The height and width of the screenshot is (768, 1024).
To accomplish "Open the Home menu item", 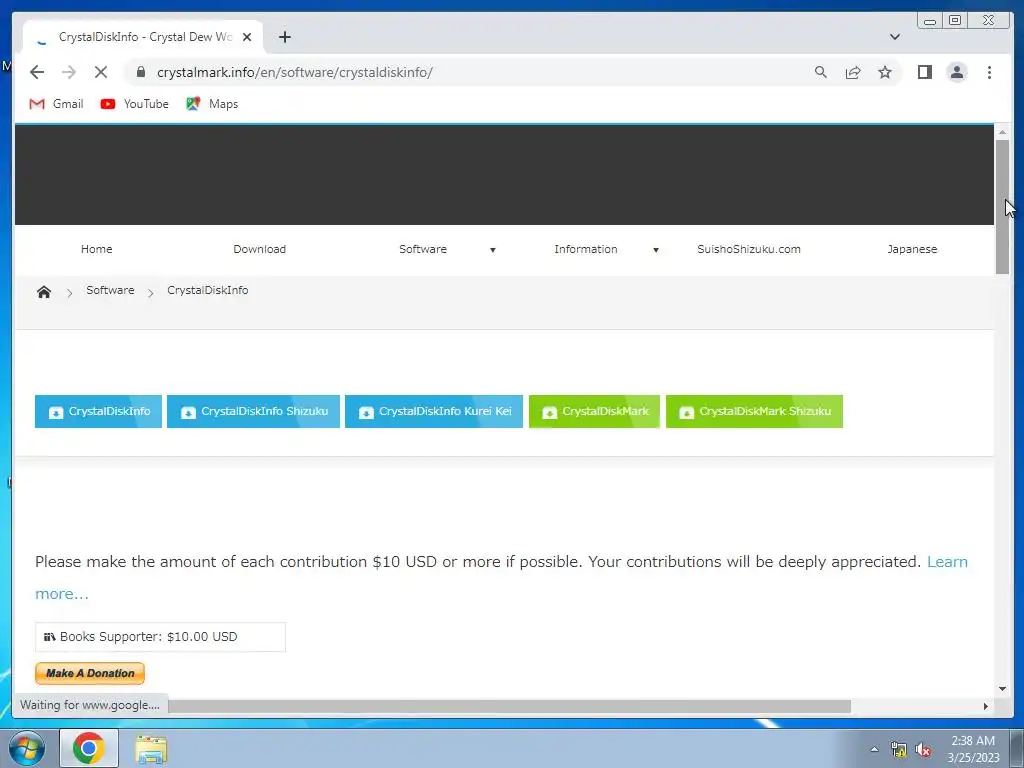I will pos(97,249).
